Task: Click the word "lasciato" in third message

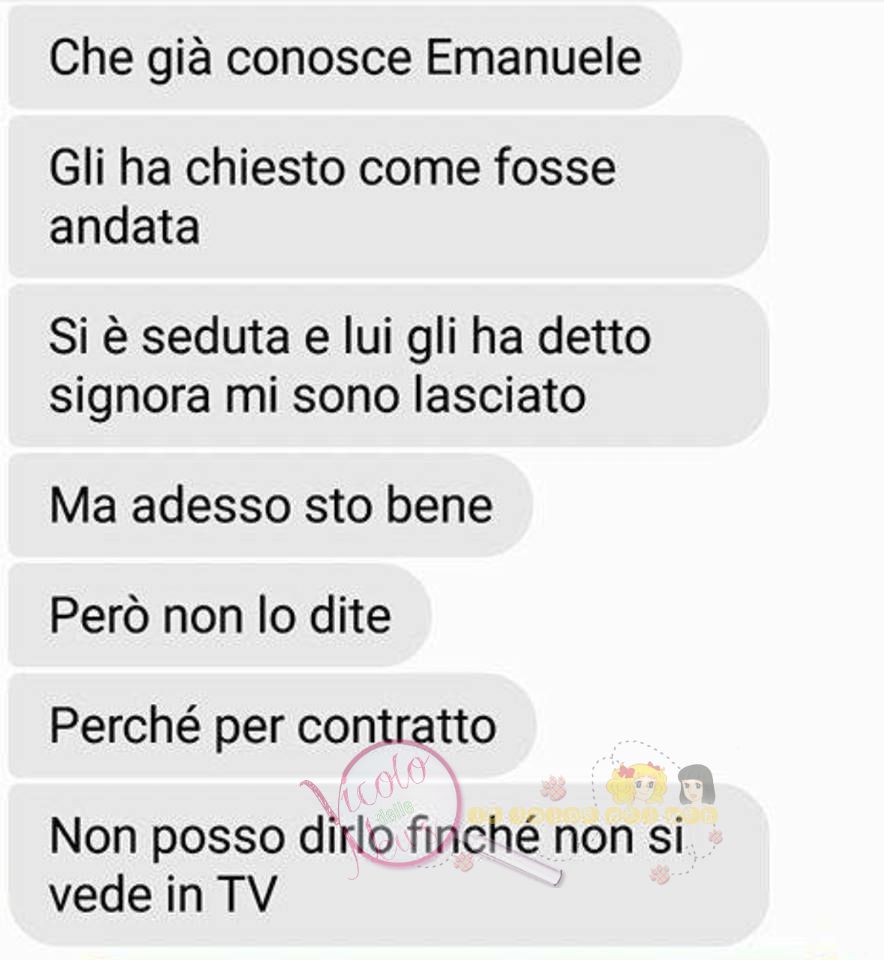Action: [500, 394]
